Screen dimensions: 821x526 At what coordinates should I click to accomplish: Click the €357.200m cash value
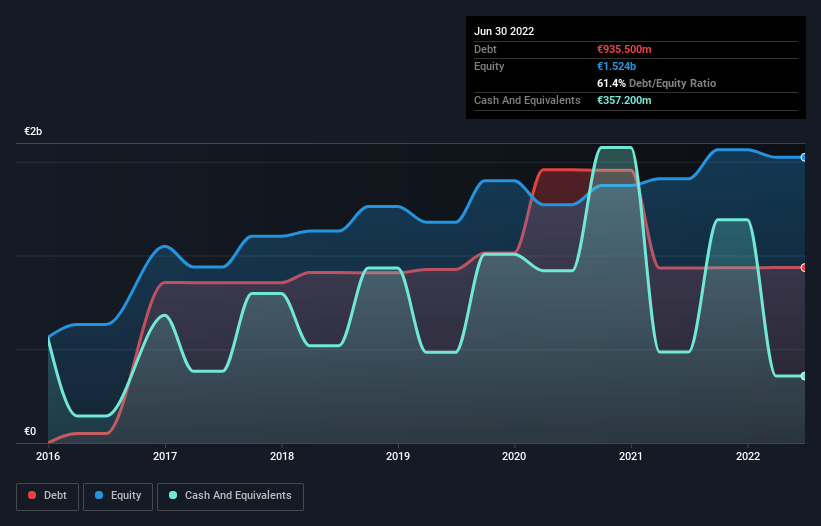click(624, 100)
